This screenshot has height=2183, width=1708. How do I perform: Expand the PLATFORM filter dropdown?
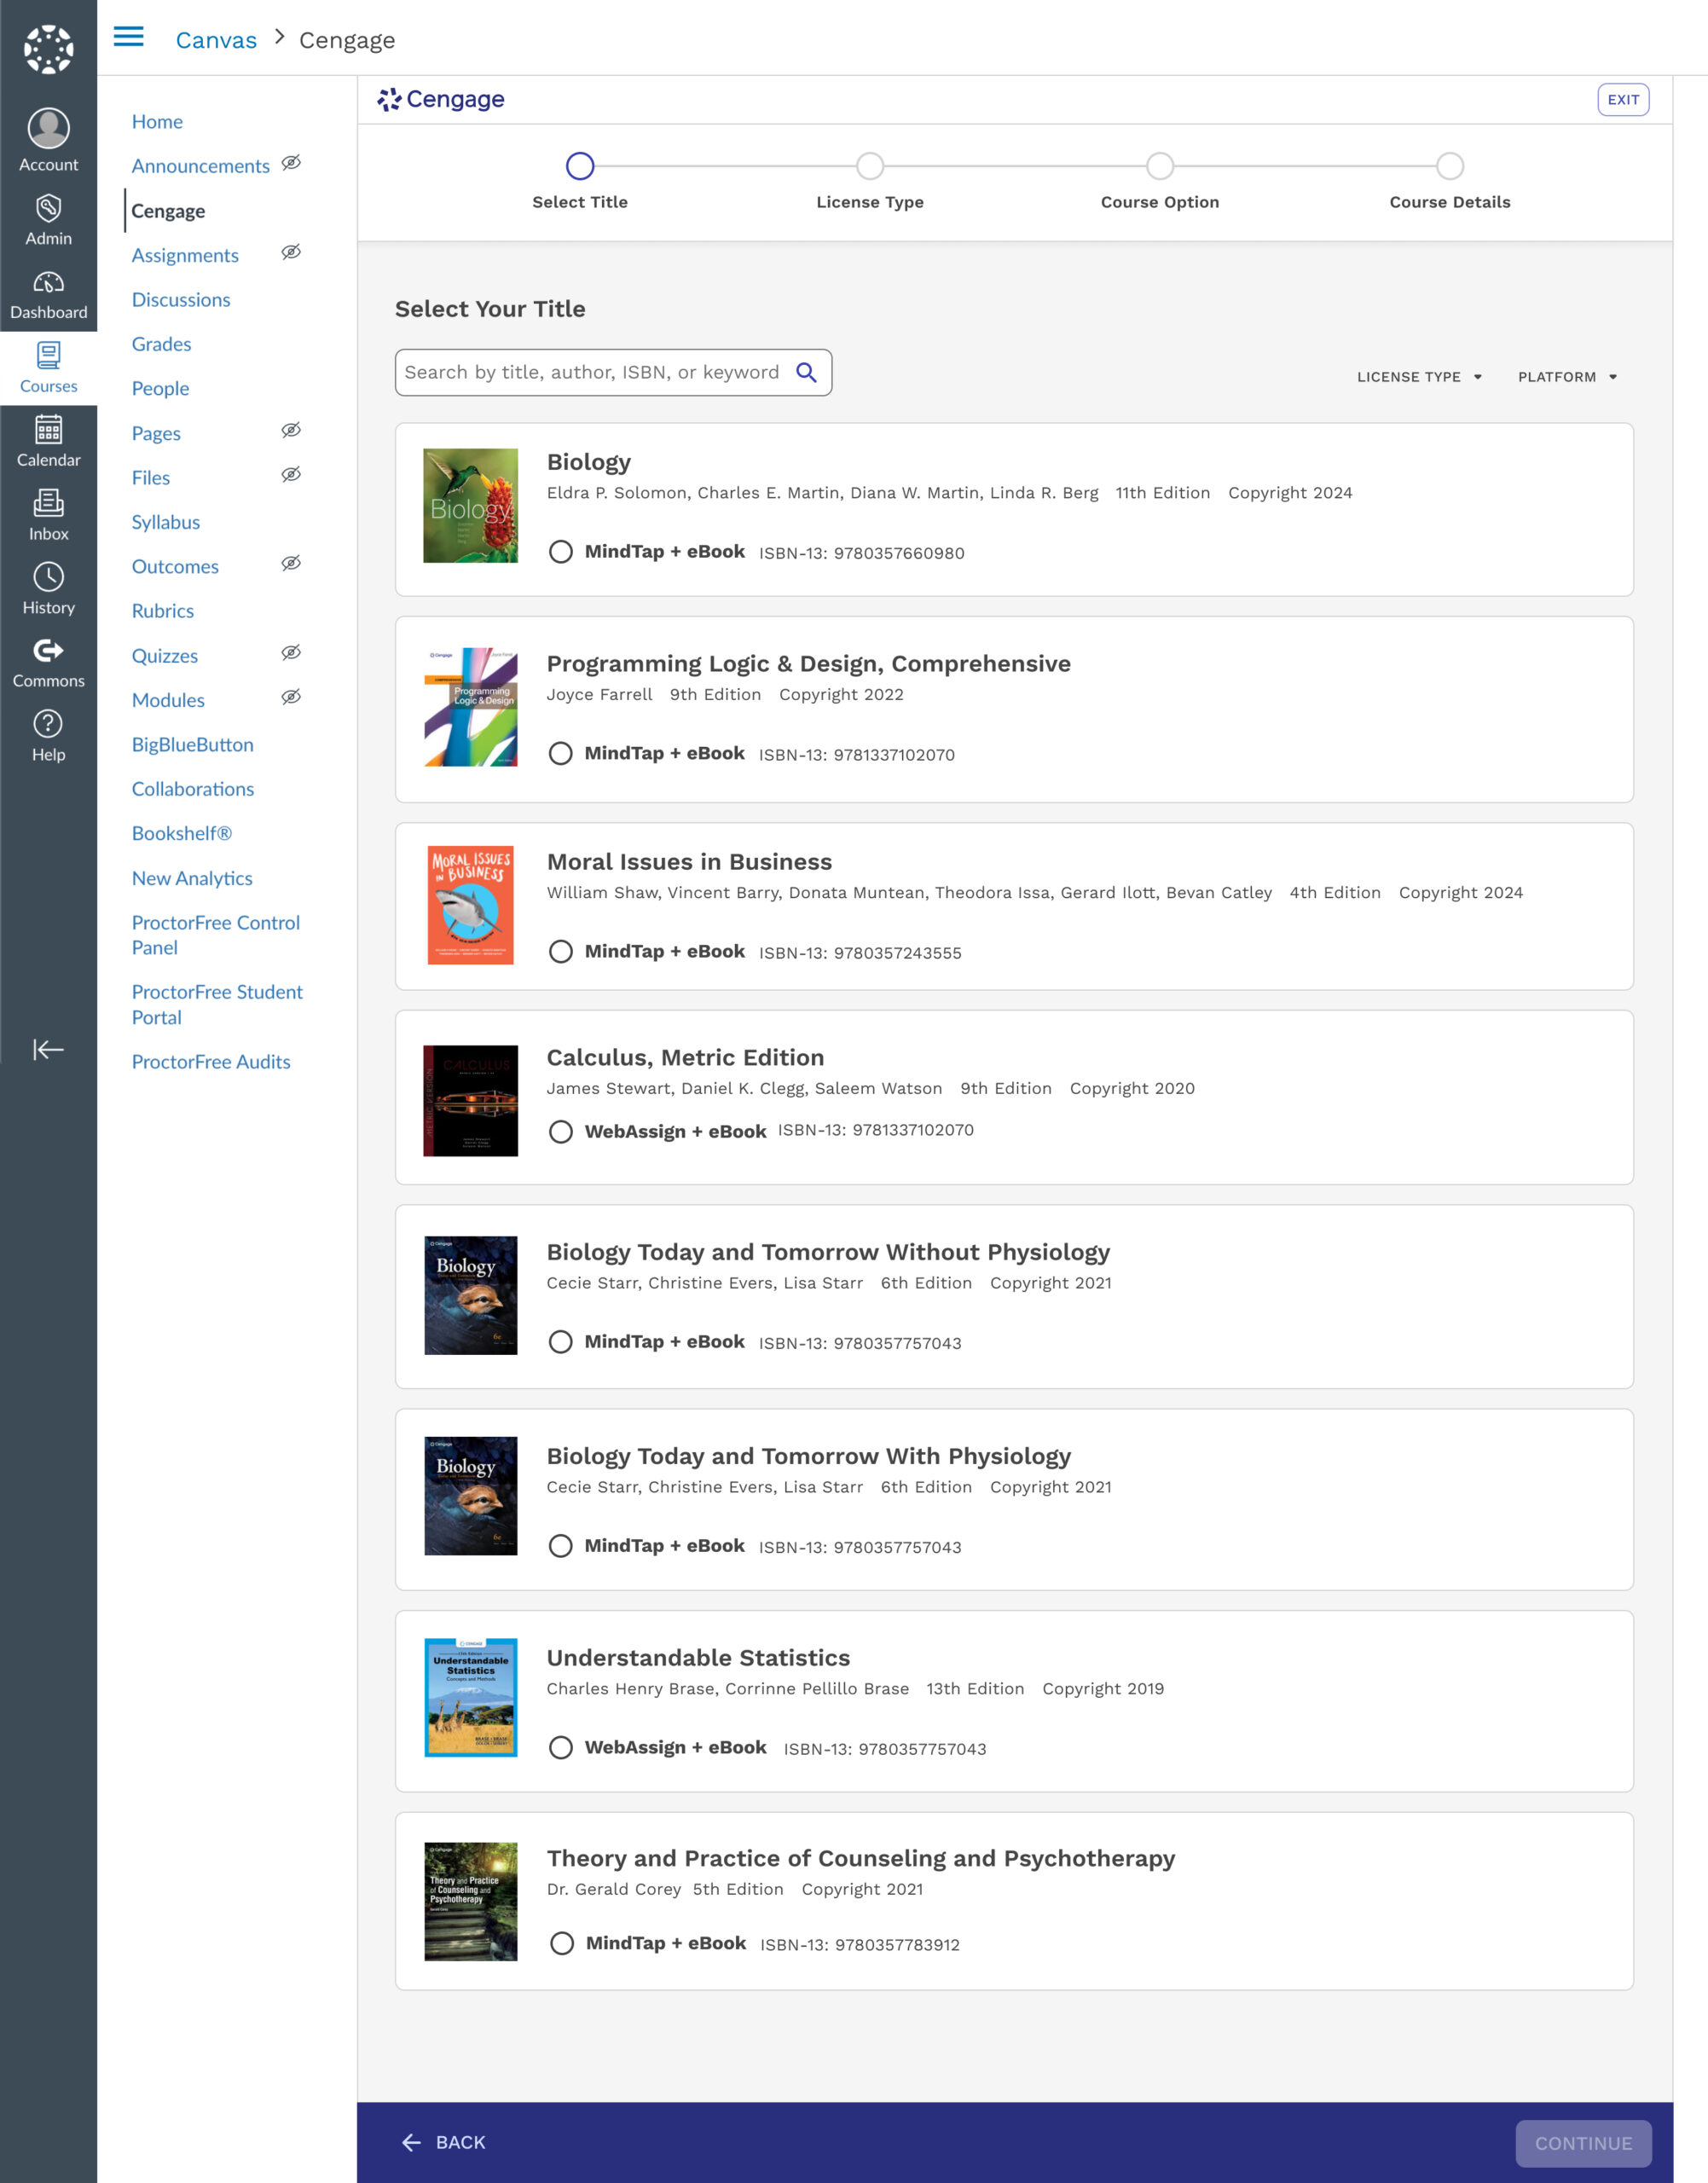1567,377
